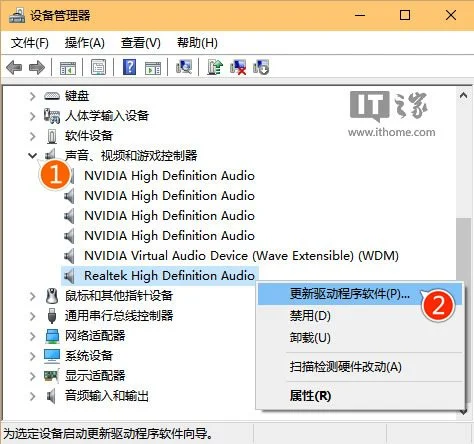
Task: Expand the 通用串行总线控制器 category
Action: pos(32,316)
